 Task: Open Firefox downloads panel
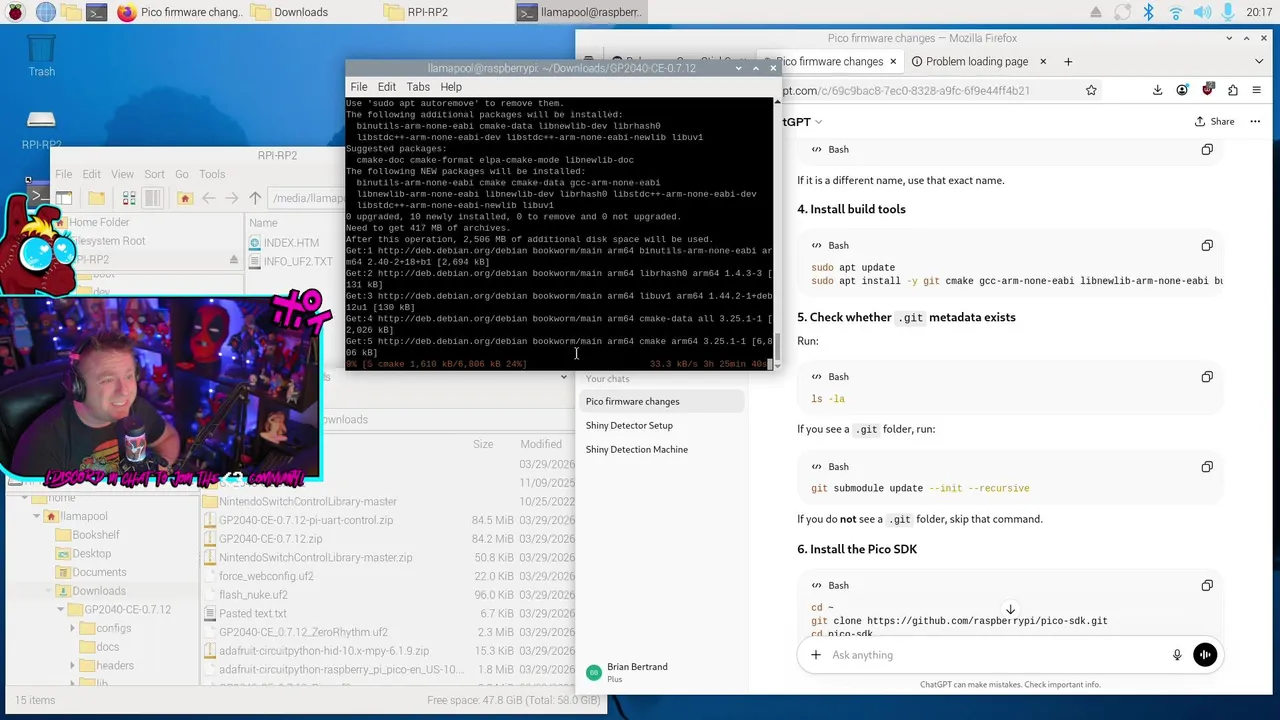[1157, 90]
